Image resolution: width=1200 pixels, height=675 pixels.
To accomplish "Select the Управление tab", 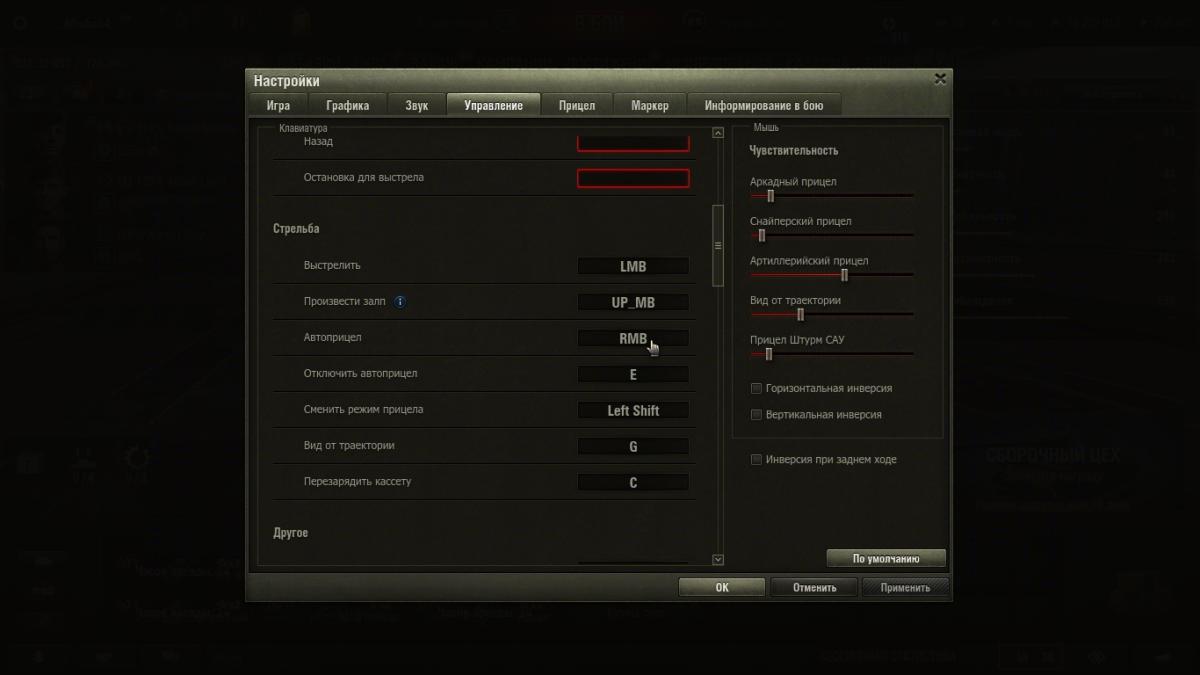I will pyautogui.click(x=494, y=105).
